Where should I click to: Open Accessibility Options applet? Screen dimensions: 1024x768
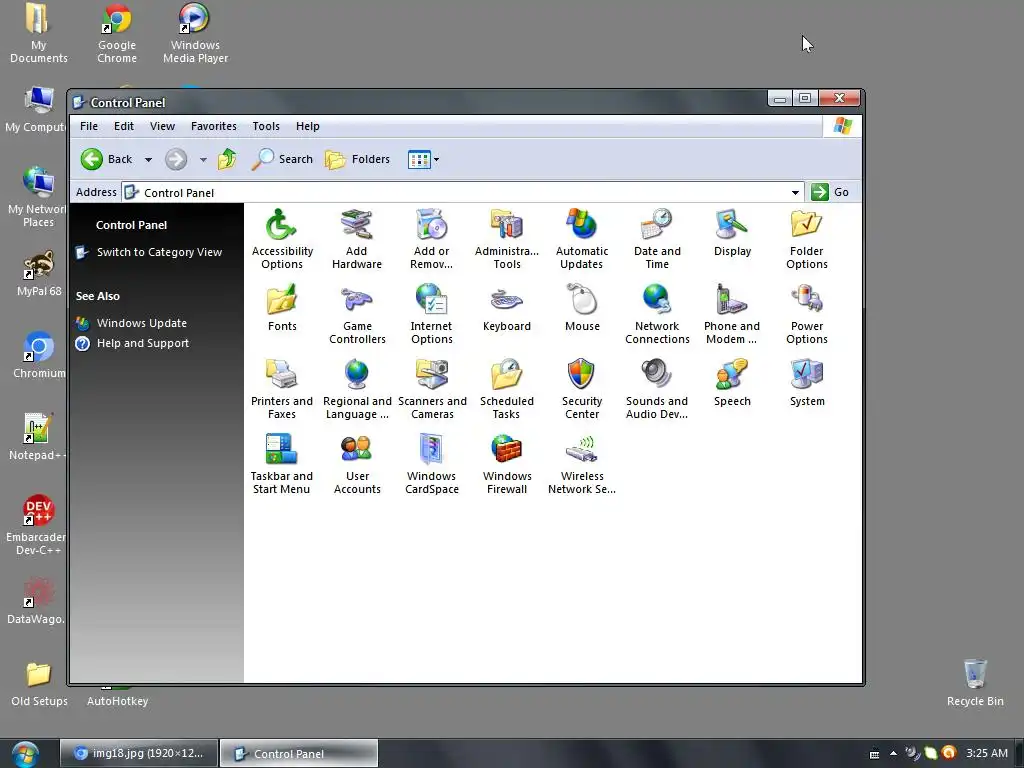(x=281, y=238)
